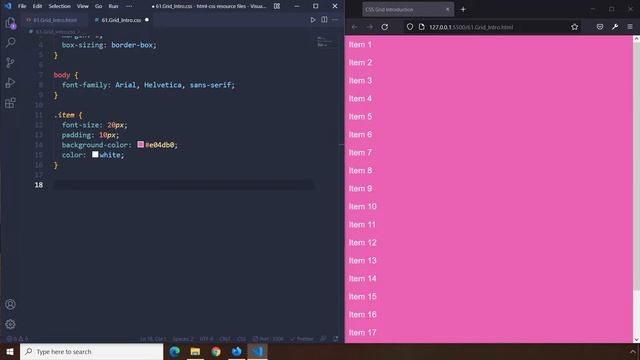Viewport: 640px width, 360px height.
Task: Select CSS Grid Introduction browser tab
Action: (x=407, y=9)
